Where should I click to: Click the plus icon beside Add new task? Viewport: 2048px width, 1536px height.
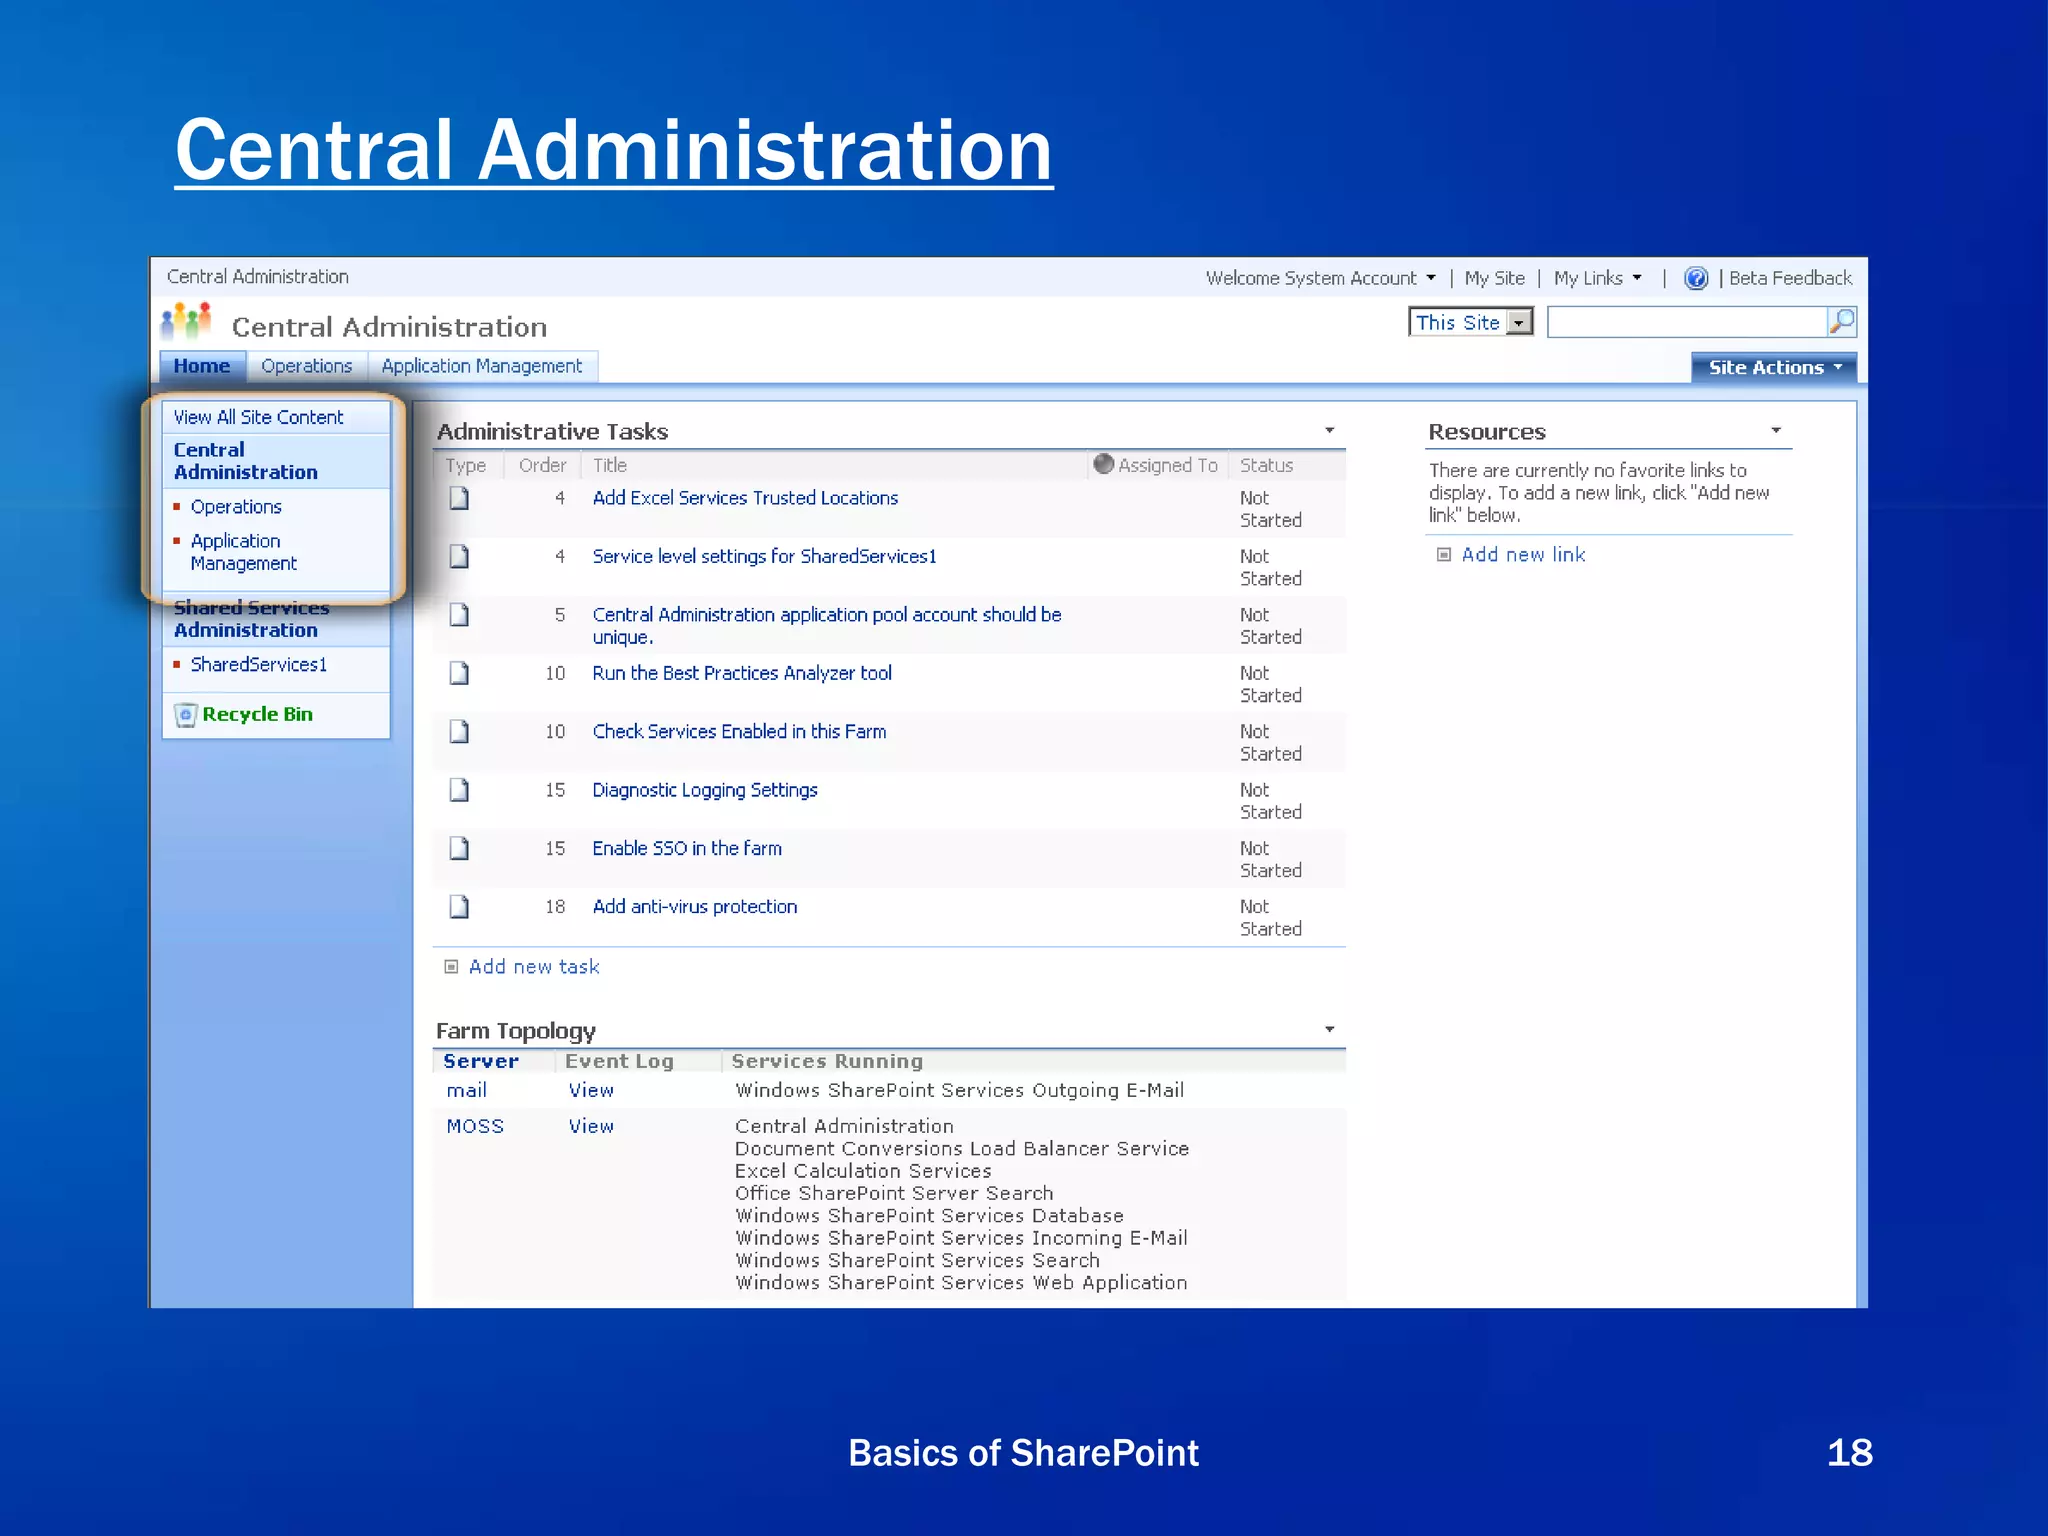point(451,967)
